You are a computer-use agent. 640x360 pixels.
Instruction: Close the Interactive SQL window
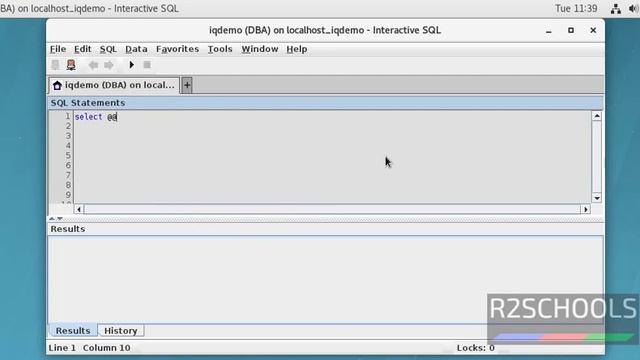593,30
